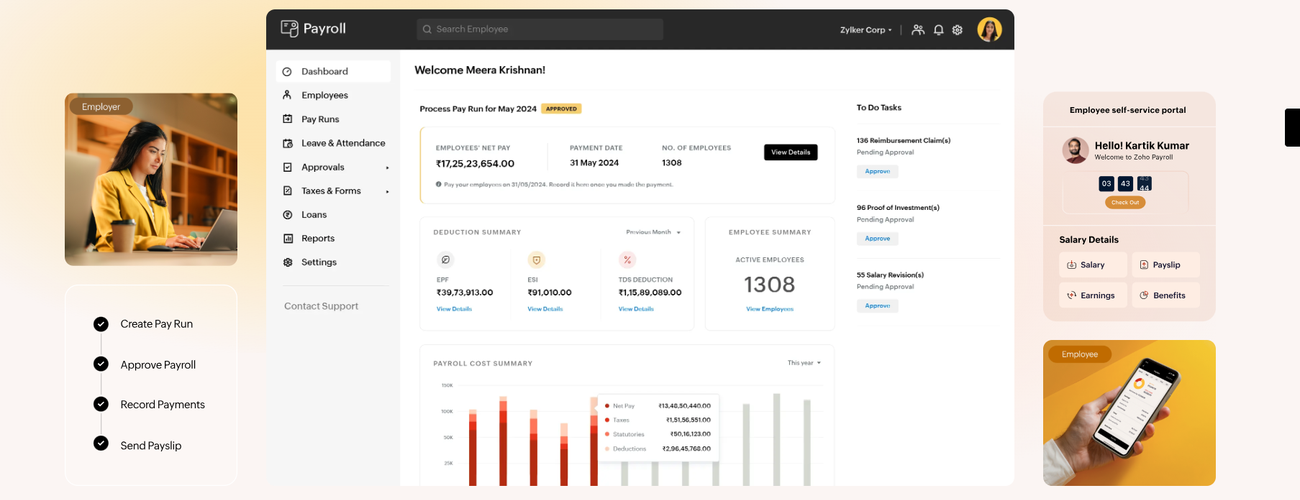Open View Details under TDS Deduction
Viewport: 1300px width, 500px height.
636,309
